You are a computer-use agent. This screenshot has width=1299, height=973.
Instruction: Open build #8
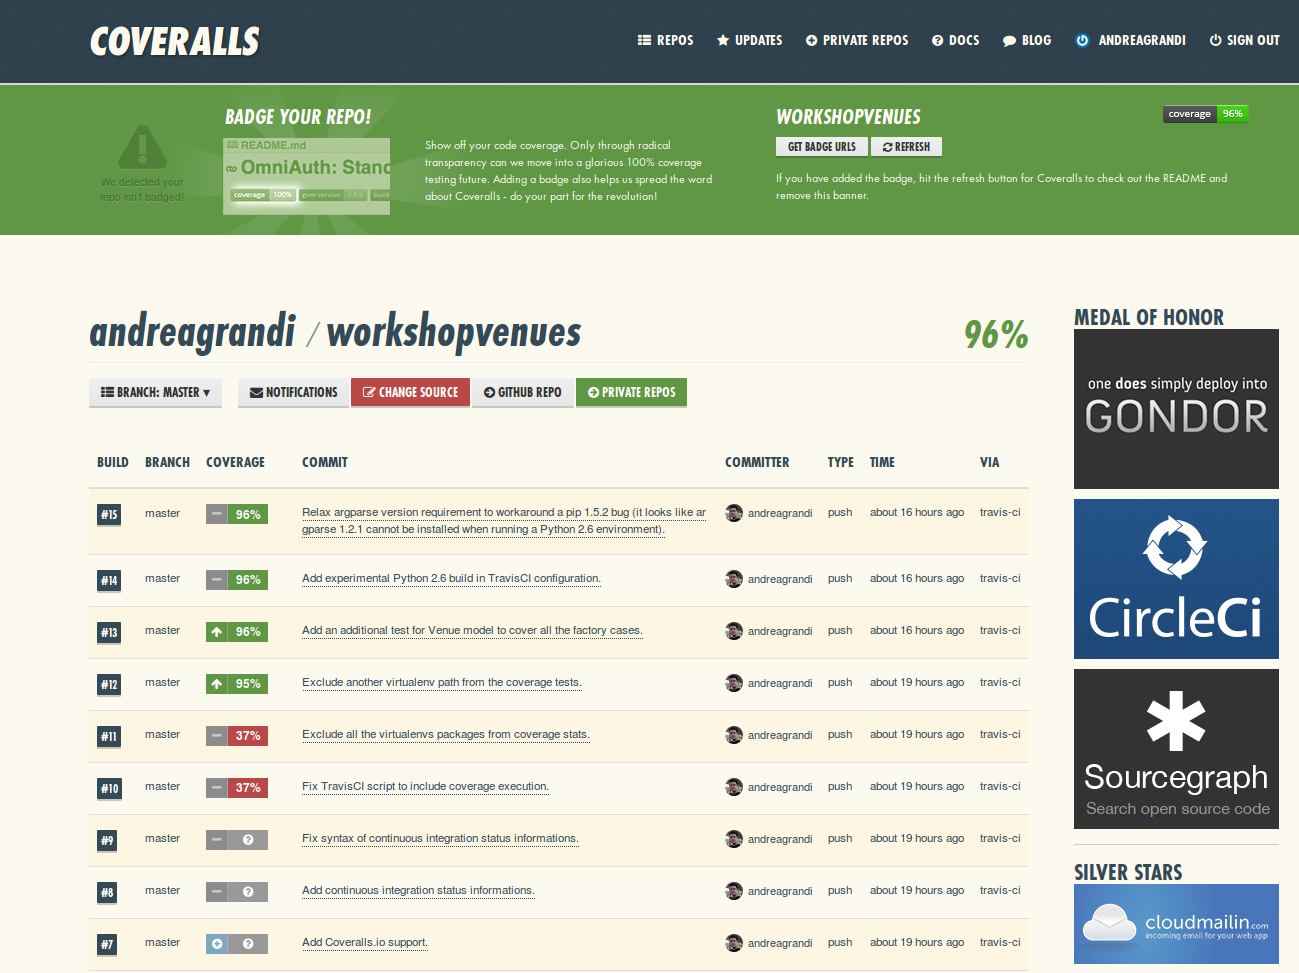107,892
